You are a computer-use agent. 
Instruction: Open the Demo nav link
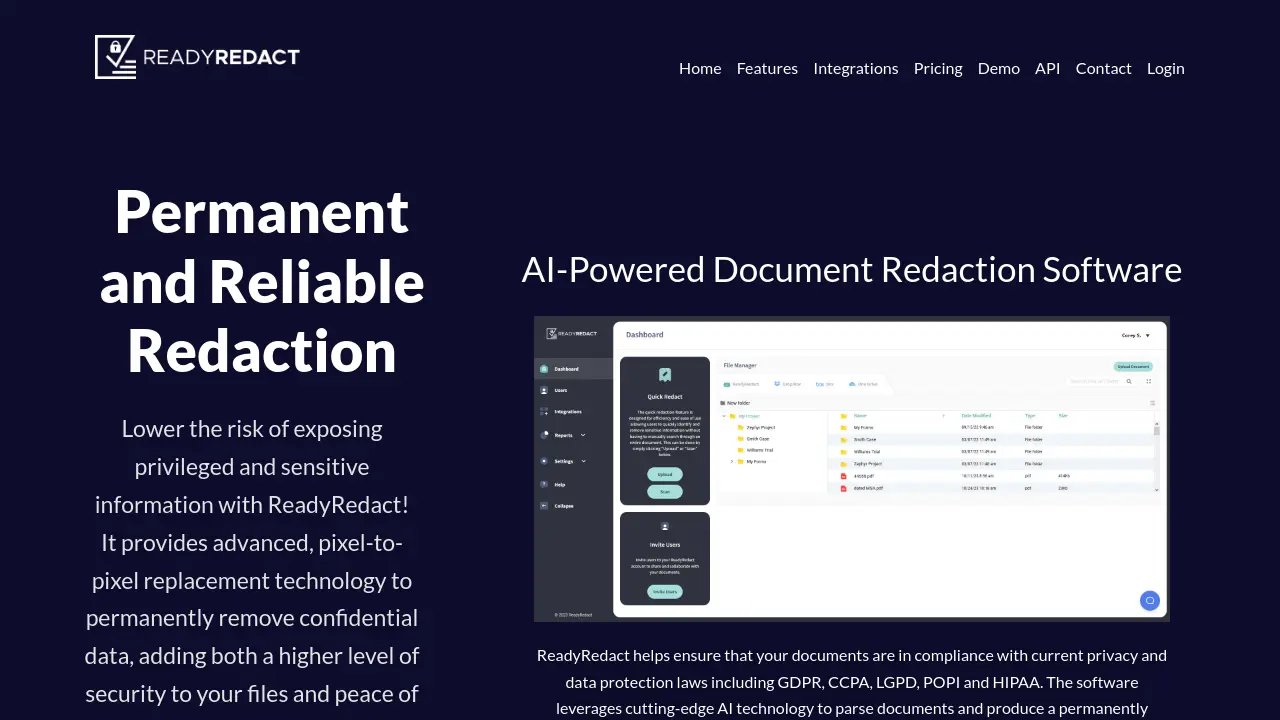999,68
